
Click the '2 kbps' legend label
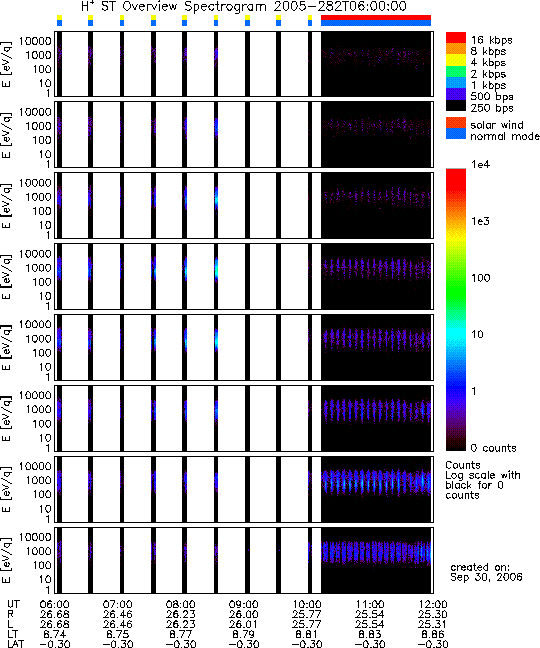pyautogui.click(x=488, y=74)
